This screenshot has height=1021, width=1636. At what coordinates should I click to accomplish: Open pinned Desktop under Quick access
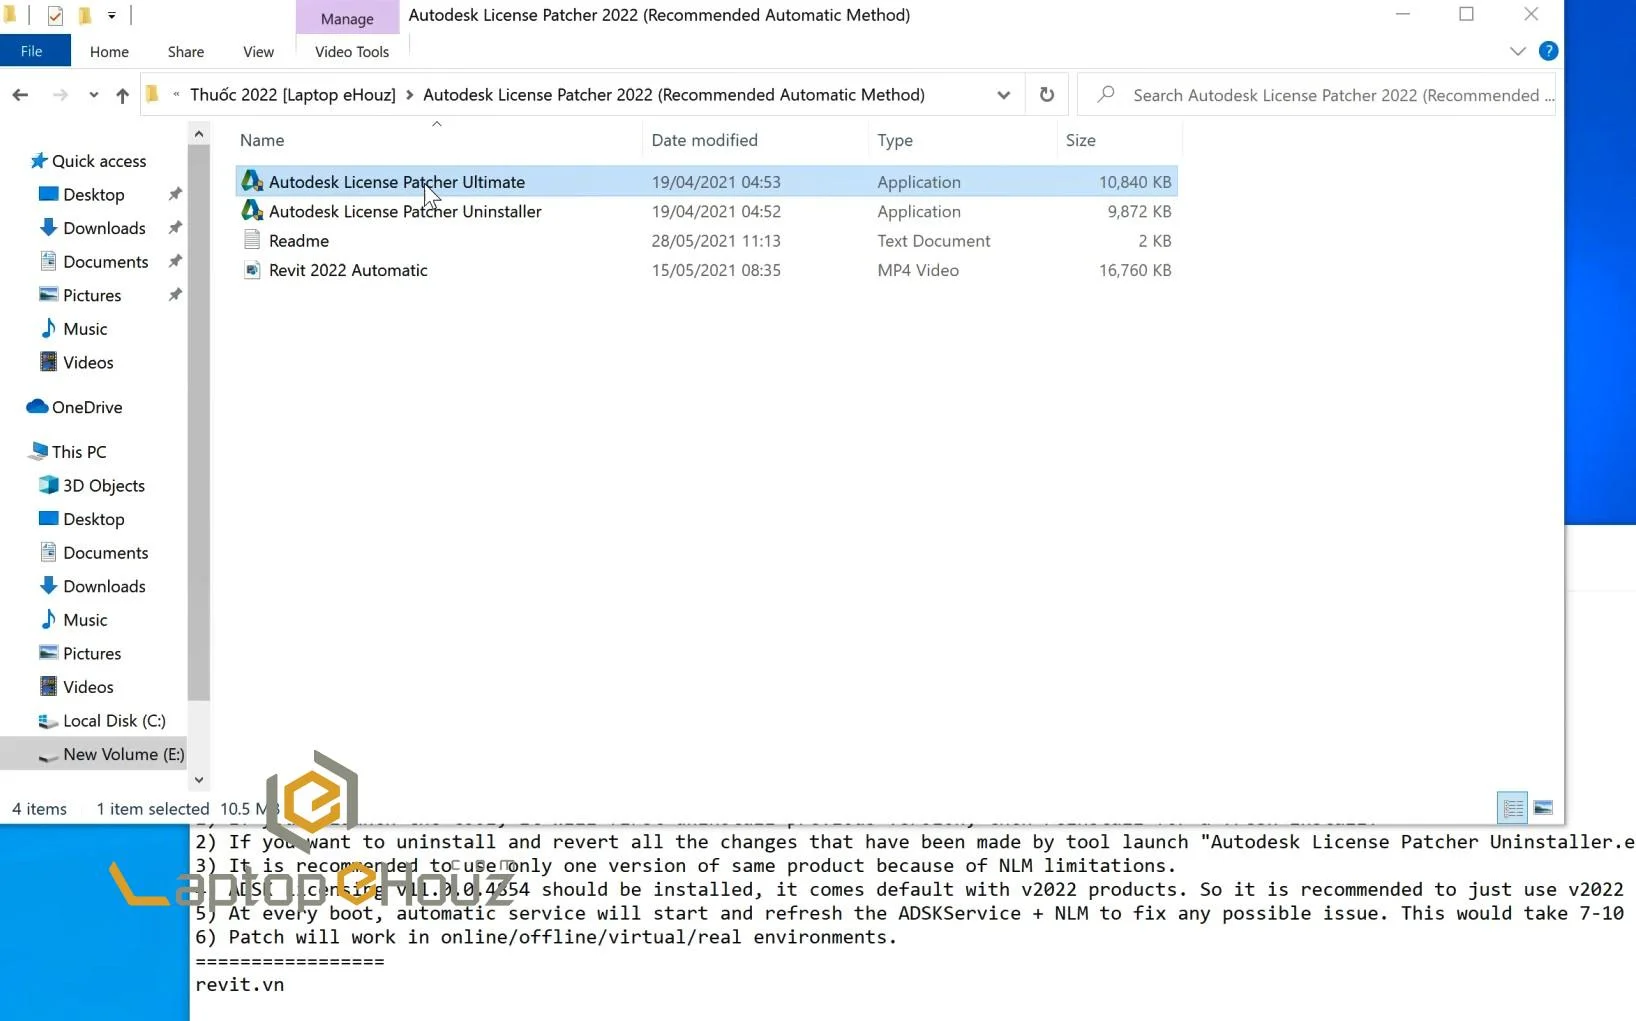[93, 195]
